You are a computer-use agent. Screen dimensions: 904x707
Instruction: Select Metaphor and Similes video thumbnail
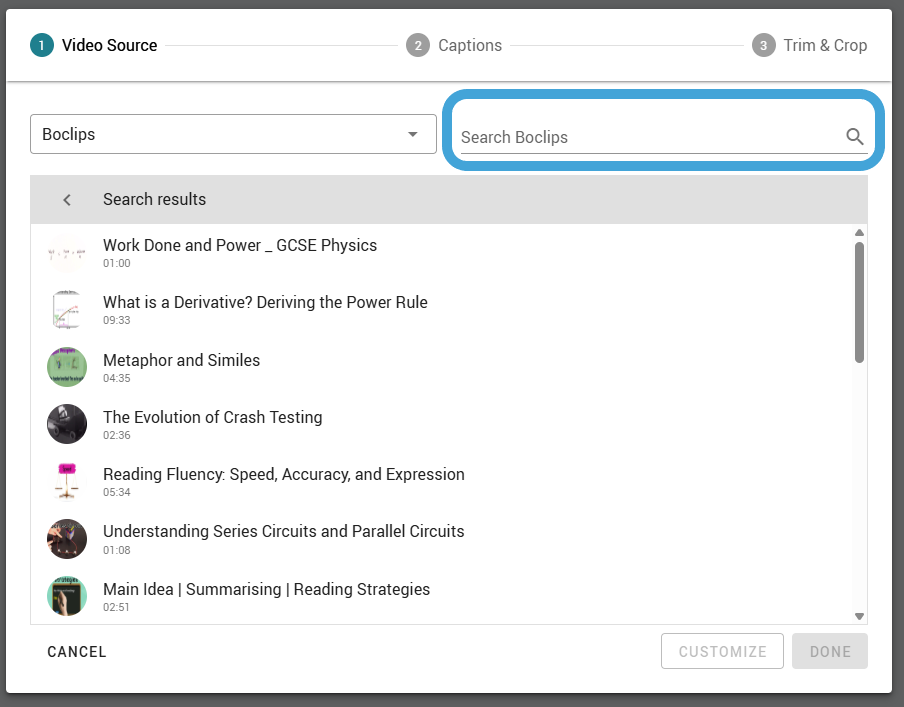pyautogui.click(x=67, y=367)
